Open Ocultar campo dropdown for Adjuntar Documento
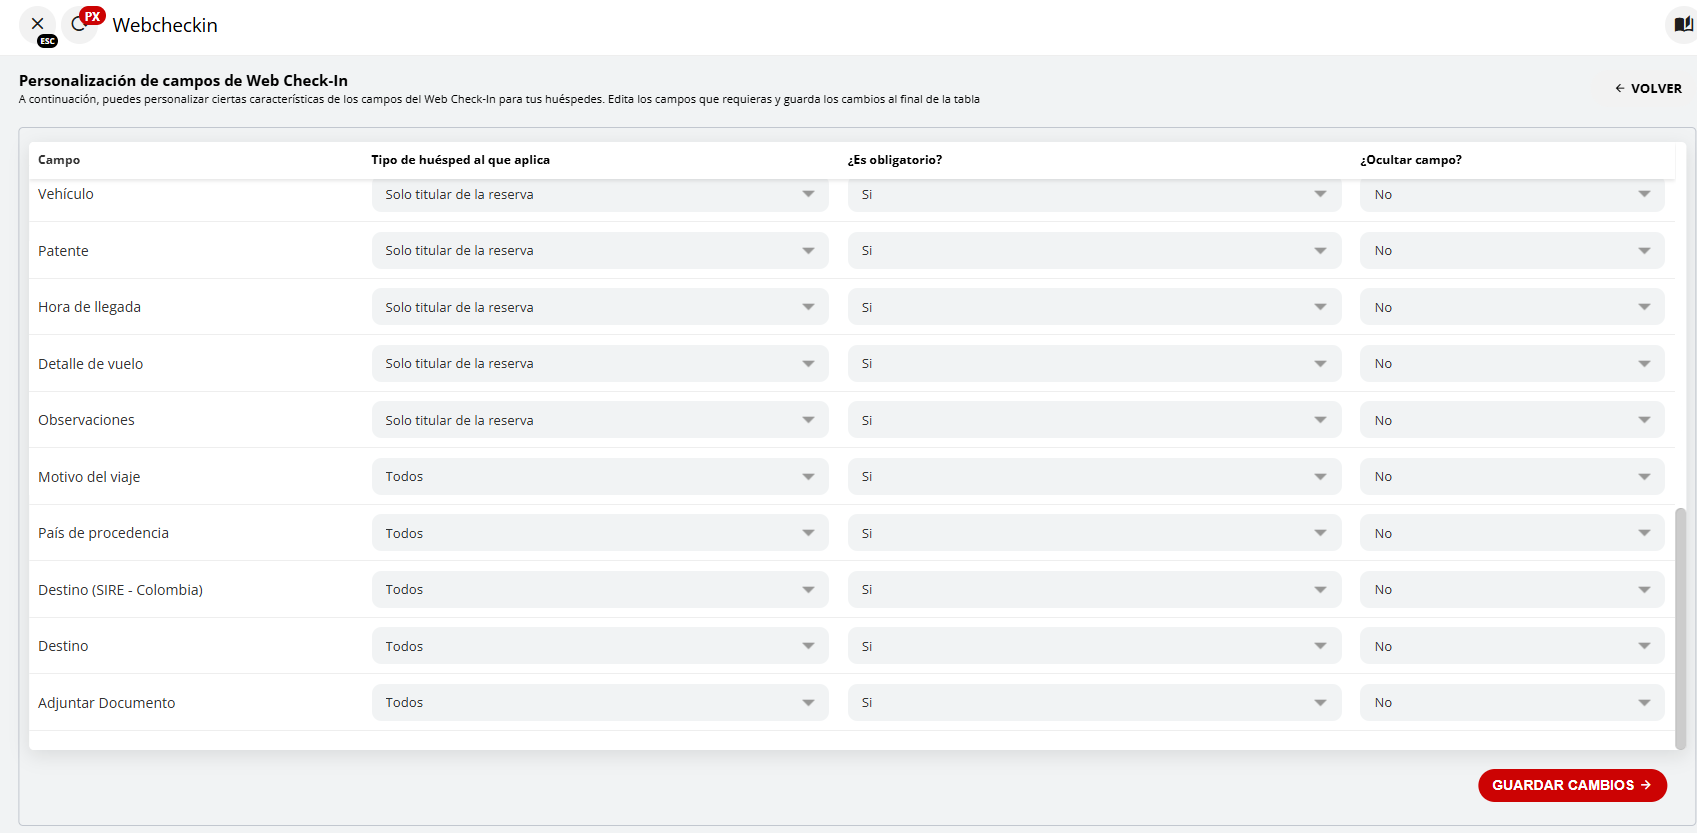The image size is (1697, 833). pyautogui.click(x=1511, y=703)
